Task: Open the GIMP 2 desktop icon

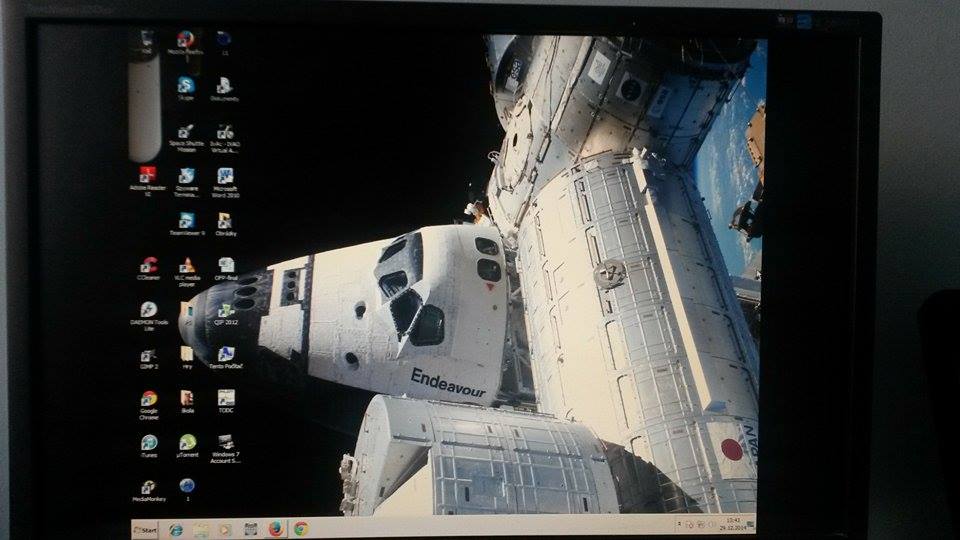Action: tap(148, 355)
